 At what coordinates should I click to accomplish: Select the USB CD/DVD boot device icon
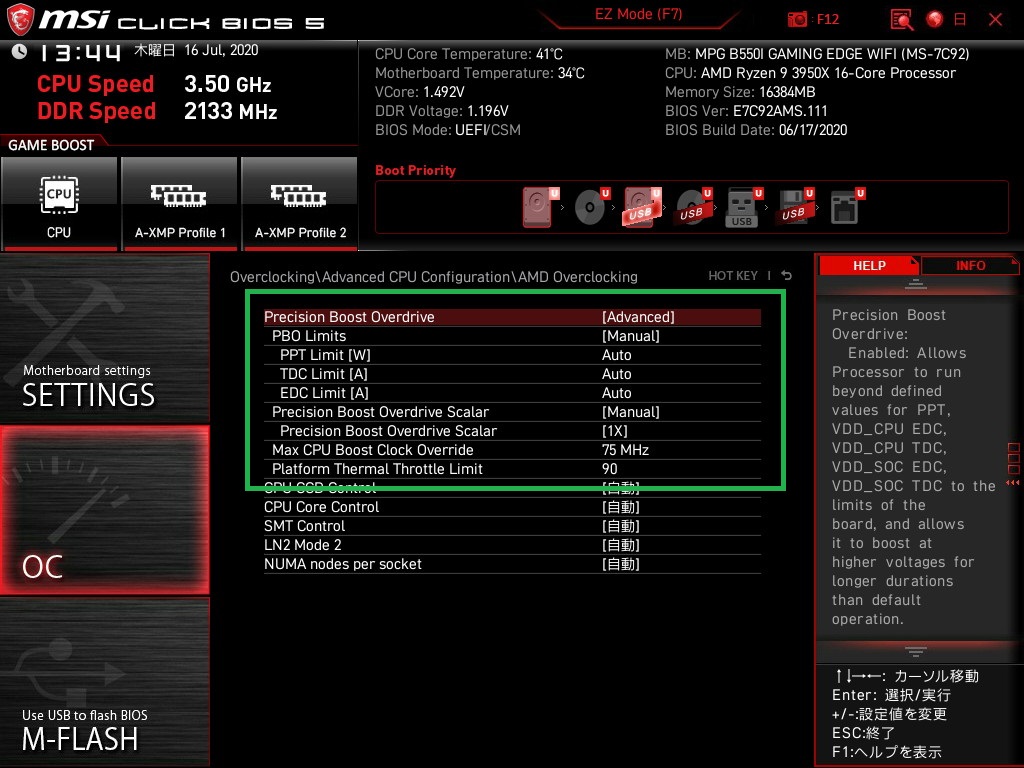pos(694,207)
